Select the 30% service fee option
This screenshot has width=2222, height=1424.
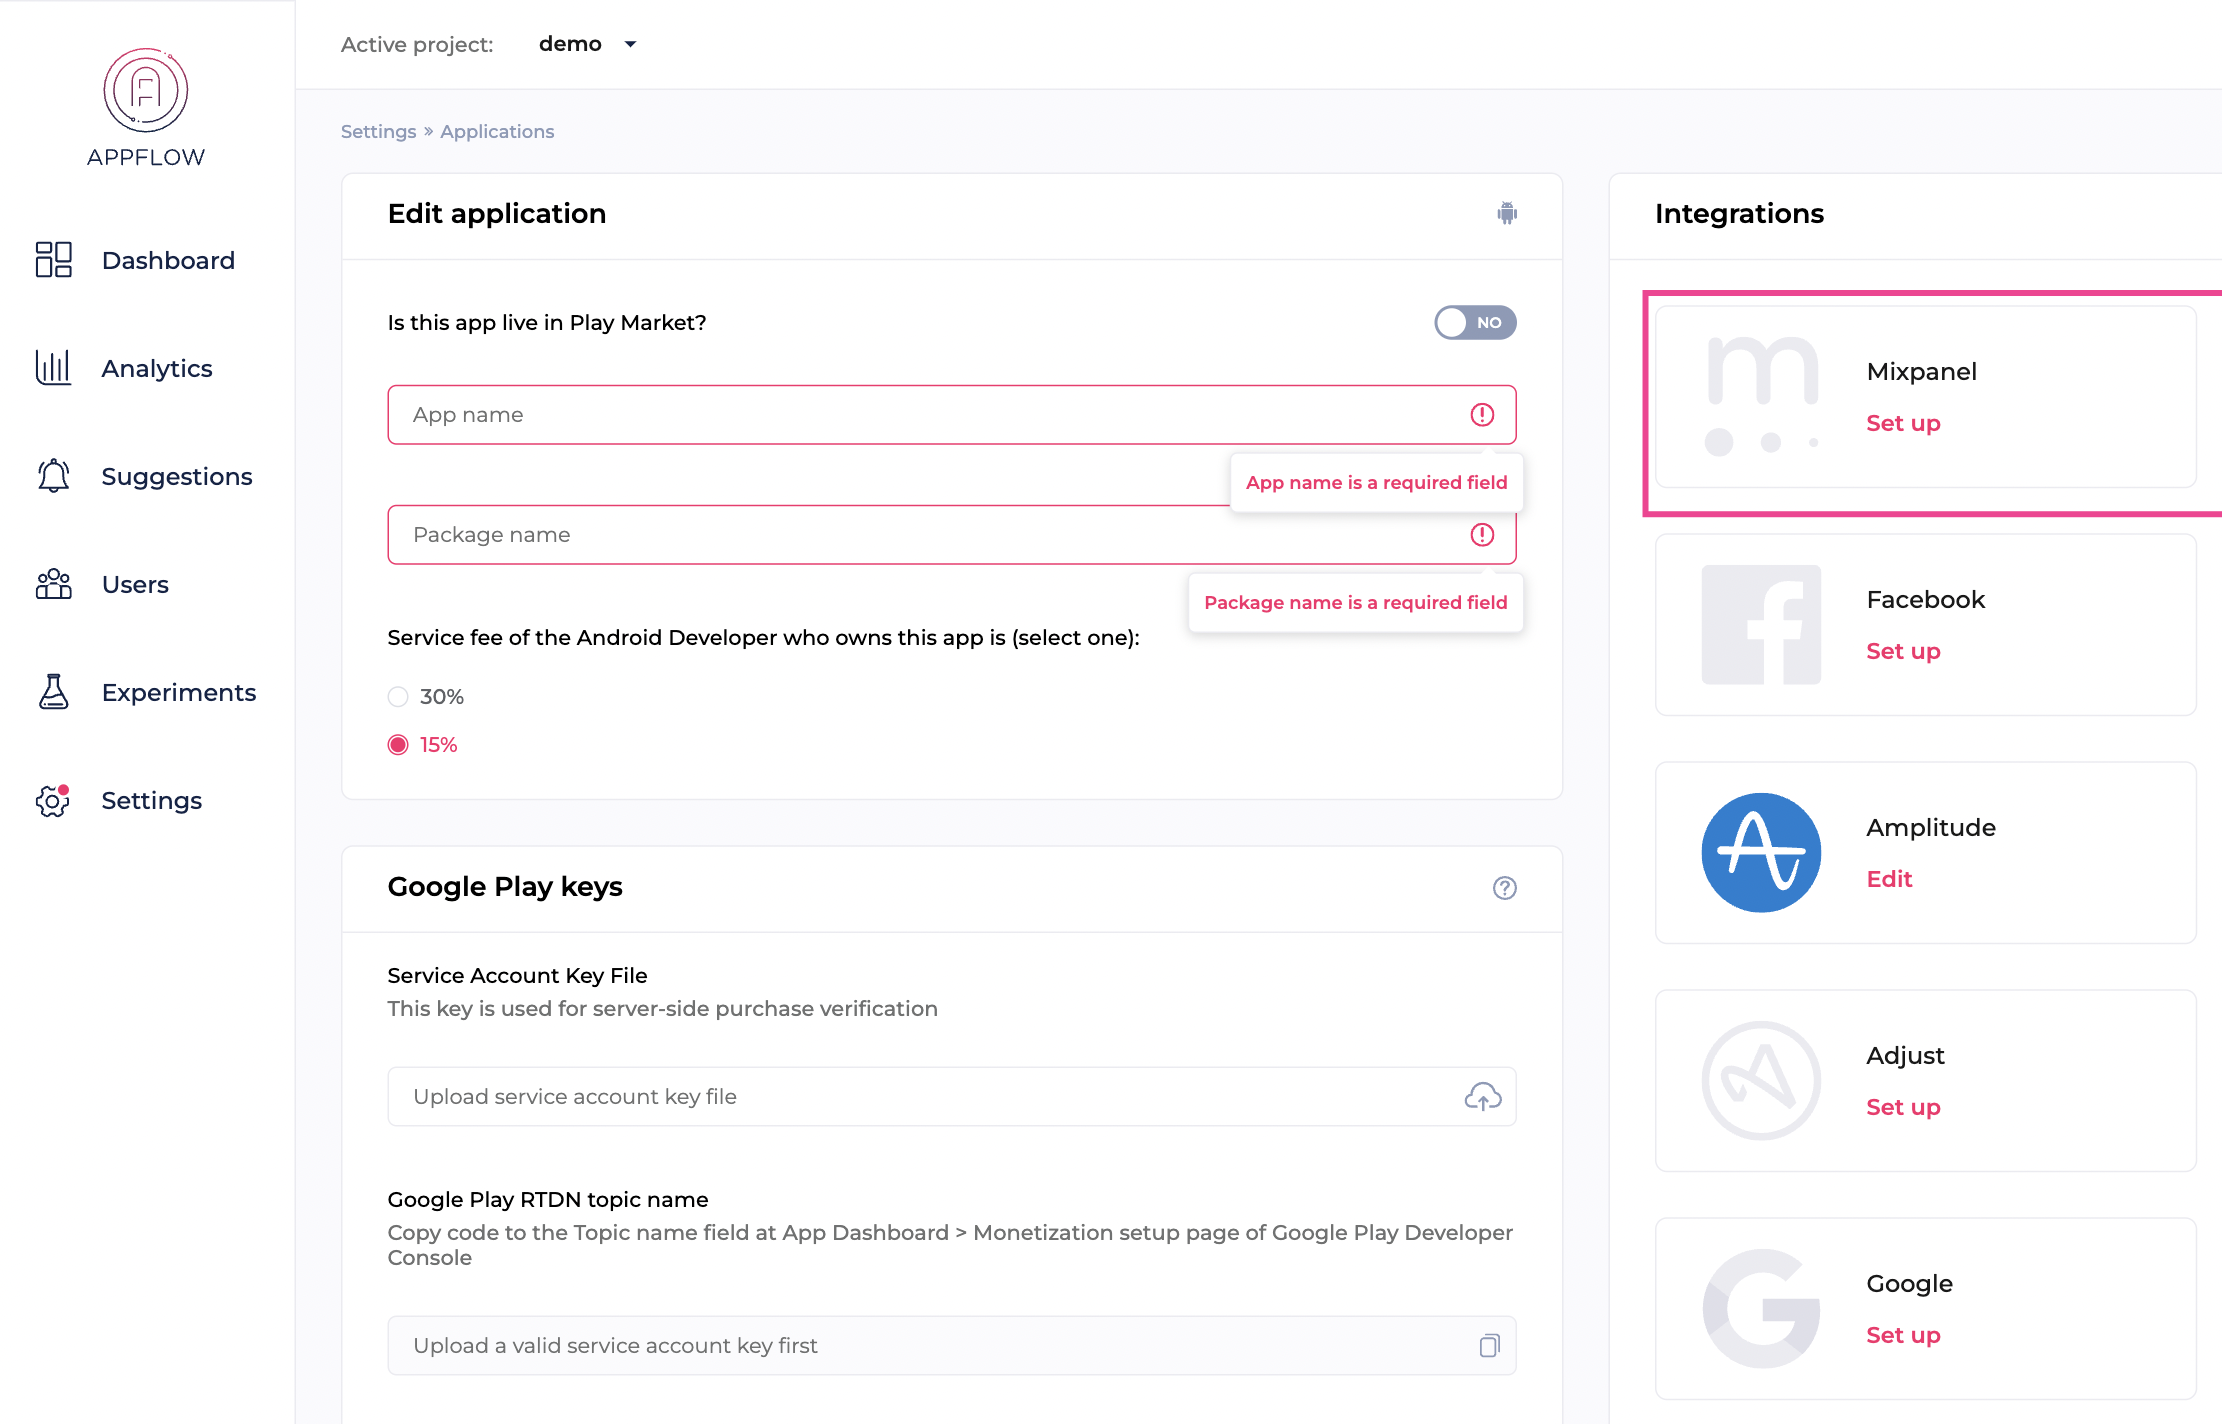pyautogui.click(x=398, y=697)
